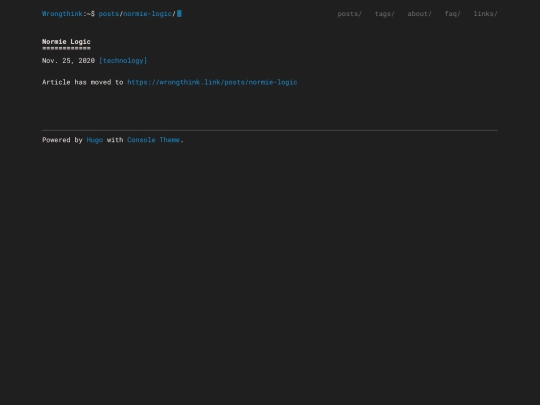
Task: Open the faq/ navigation item
Action: click(x=453, y=14)
